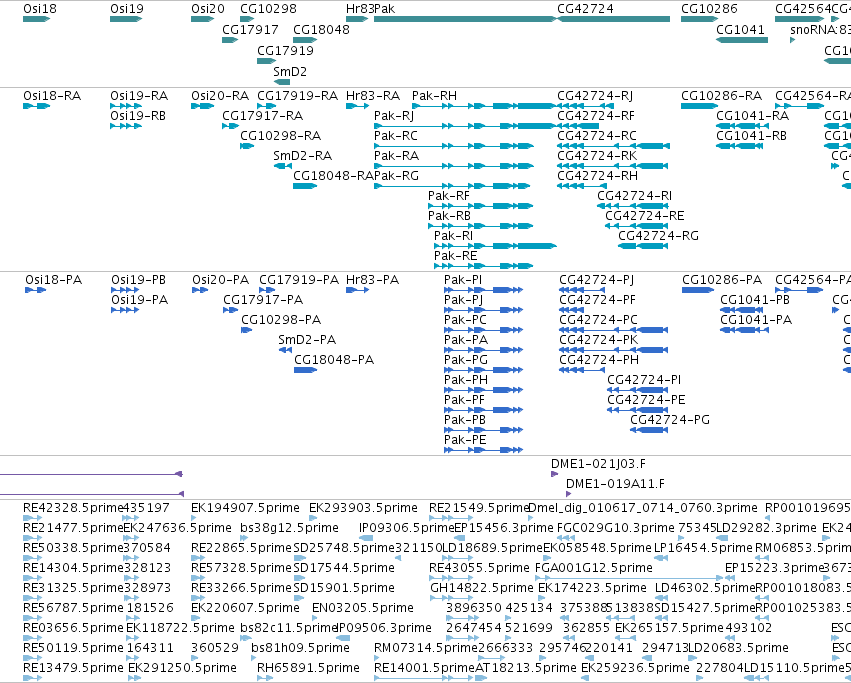
Task: Click the EK174223.5prime EST label
Action: [593, 588]
